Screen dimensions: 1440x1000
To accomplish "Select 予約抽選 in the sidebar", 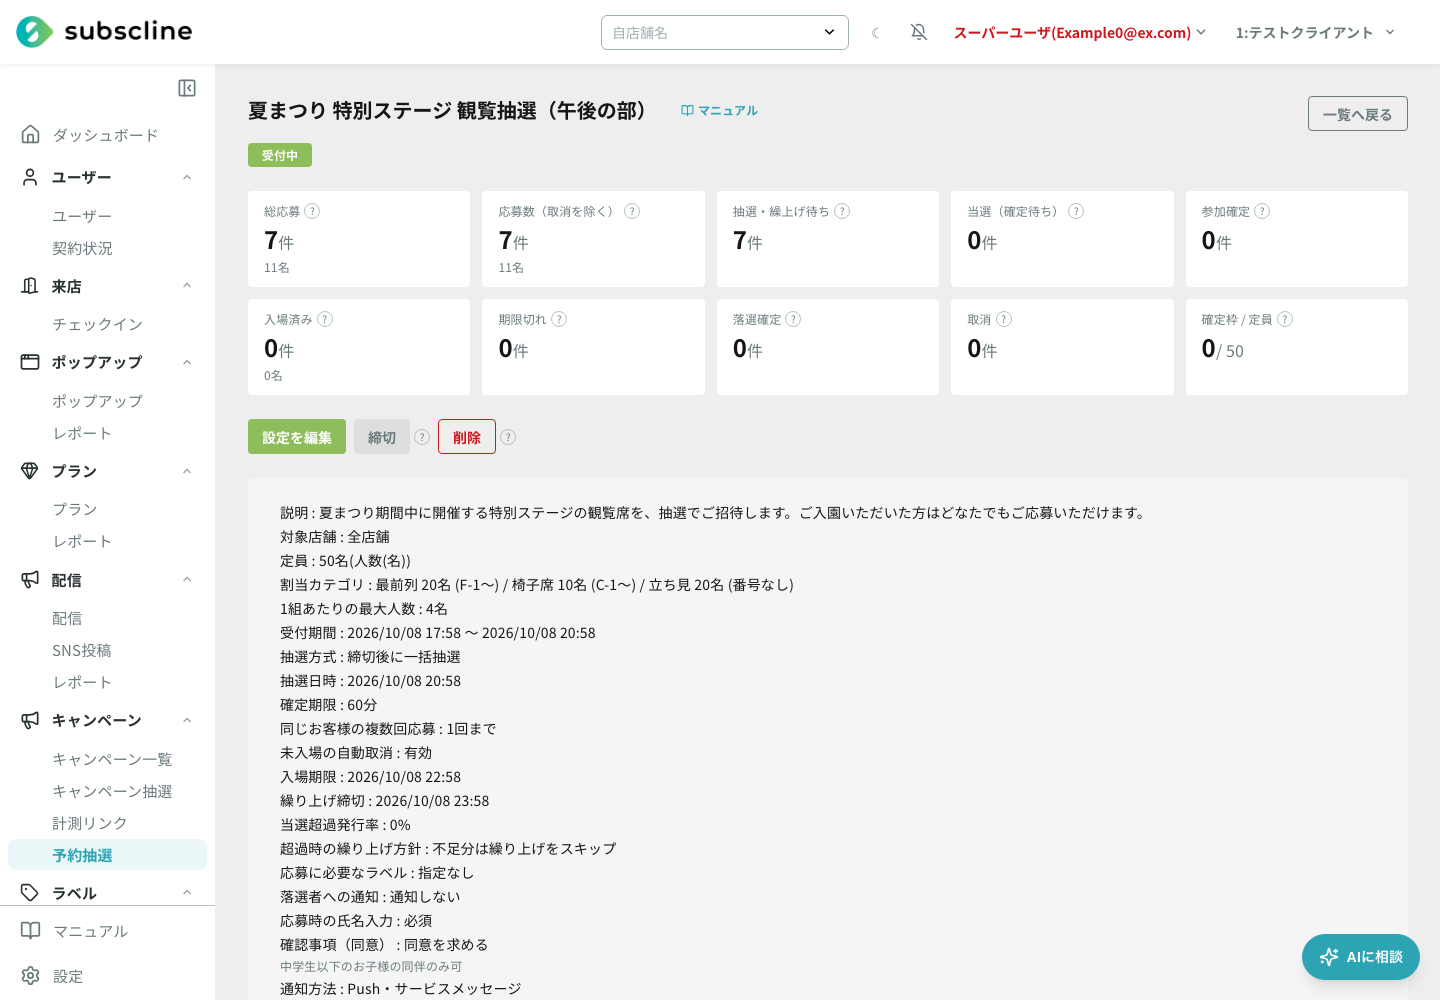I will point(107,855).
